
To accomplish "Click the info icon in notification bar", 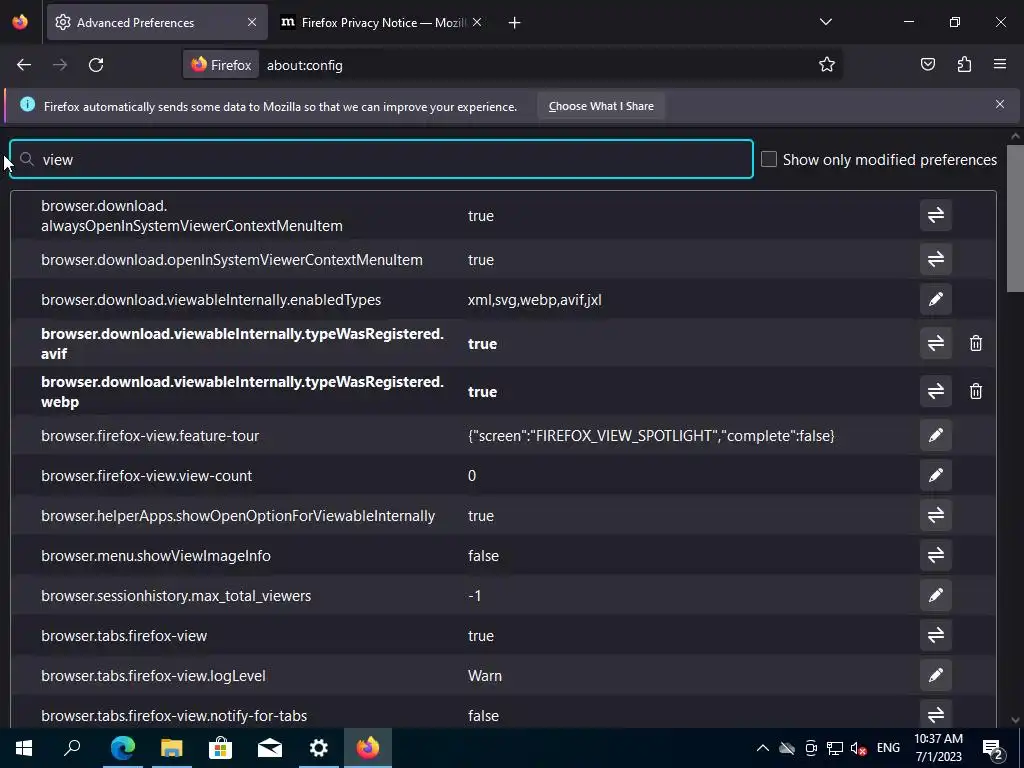I will click(x=27, y=104).
